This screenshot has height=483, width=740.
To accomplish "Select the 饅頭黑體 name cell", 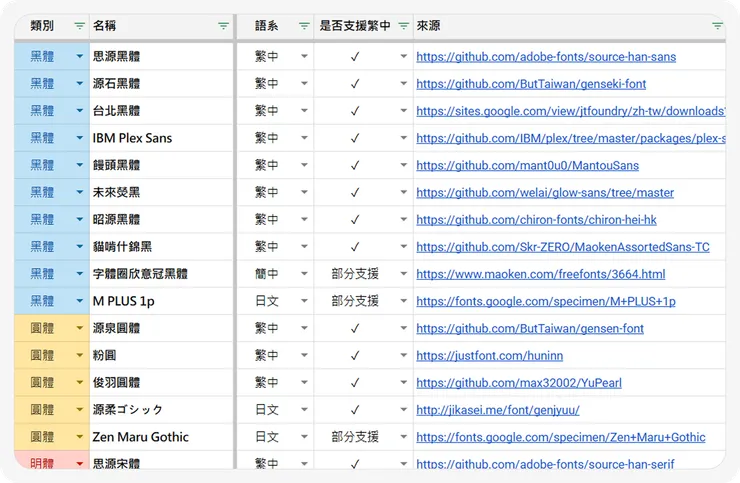I will (161, 165).
